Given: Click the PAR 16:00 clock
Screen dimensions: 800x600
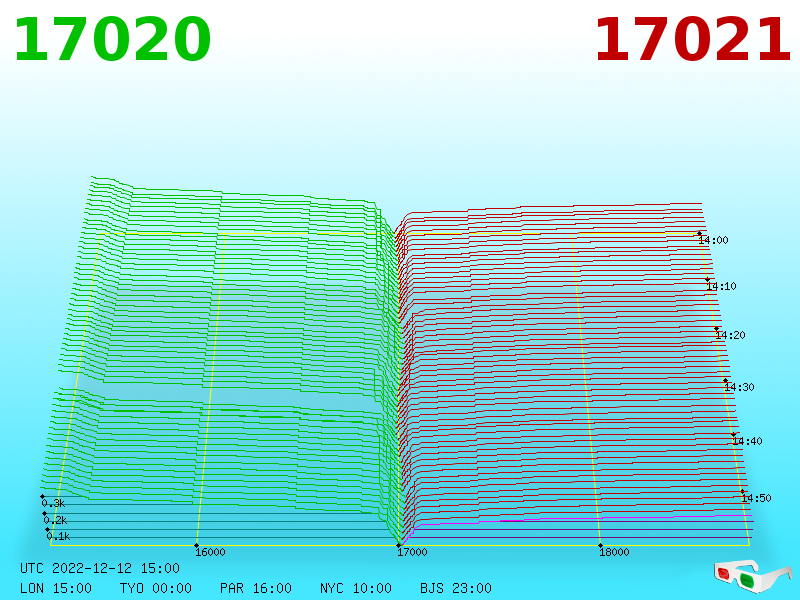Looking at the screenshot, I should [x=256, y=588].
